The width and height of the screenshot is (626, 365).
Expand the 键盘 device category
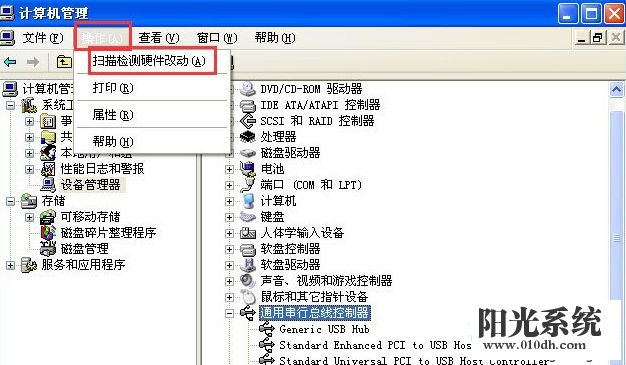pos(229,217)
